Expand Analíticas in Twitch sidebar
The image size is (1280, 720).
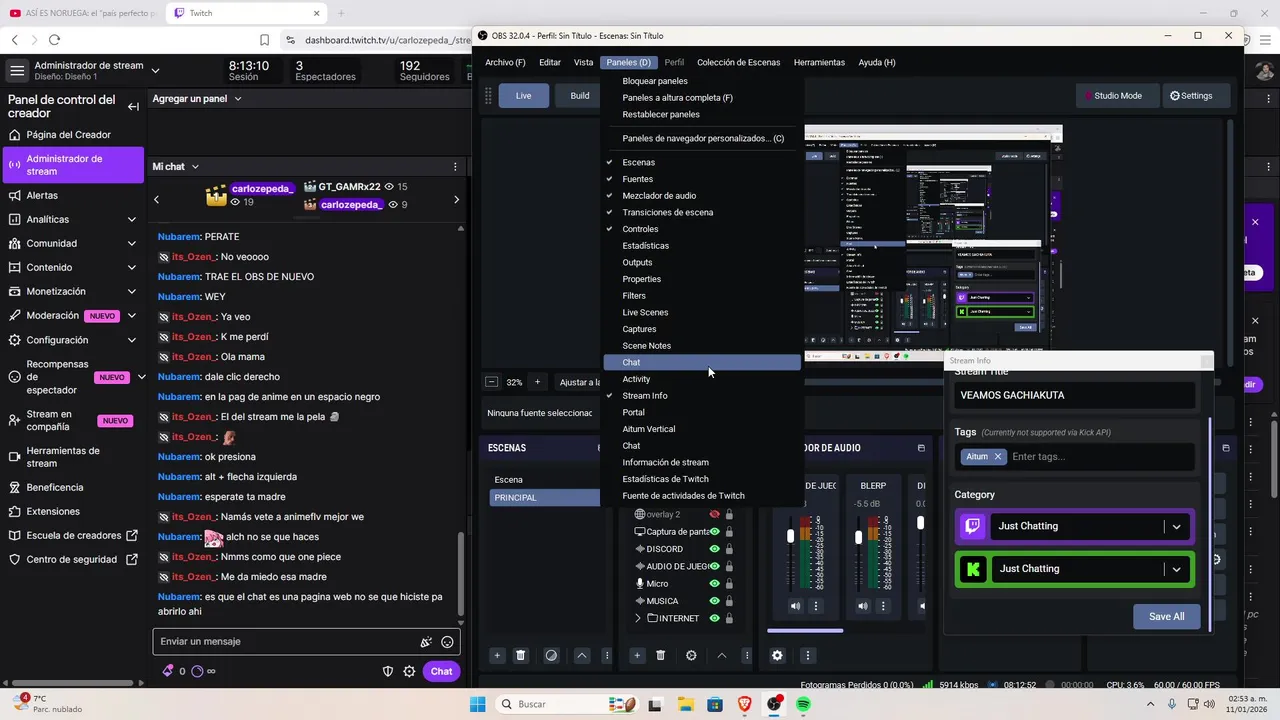(131, 220)
